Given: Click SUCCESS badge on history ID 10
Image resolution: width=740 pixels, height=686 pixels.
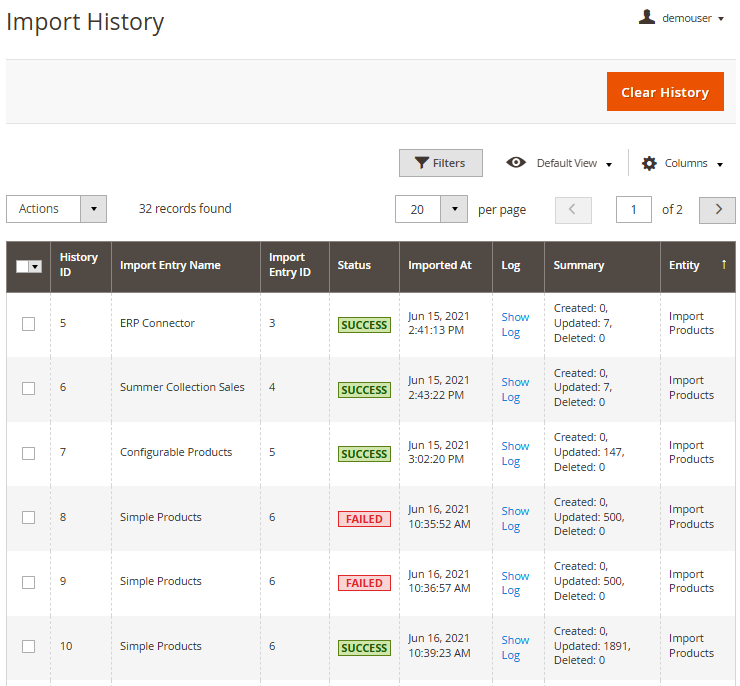Looking at the screenshot, I should point(364,648).
